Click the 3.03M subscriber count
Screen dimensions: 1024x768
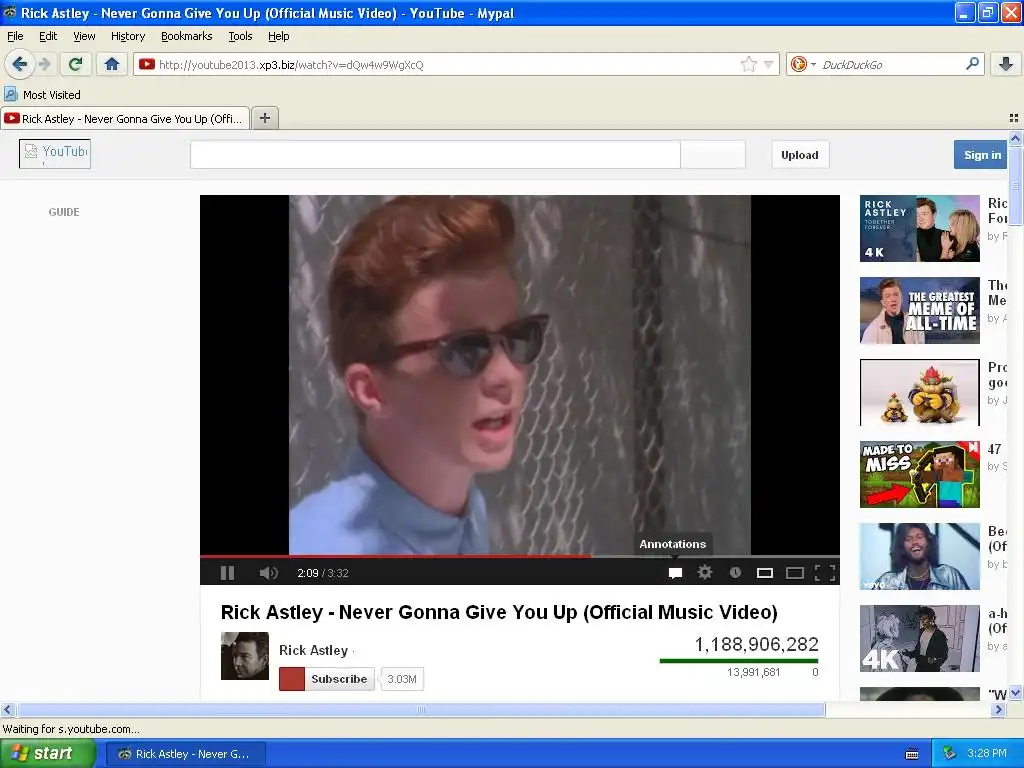(x=402, y=679)
